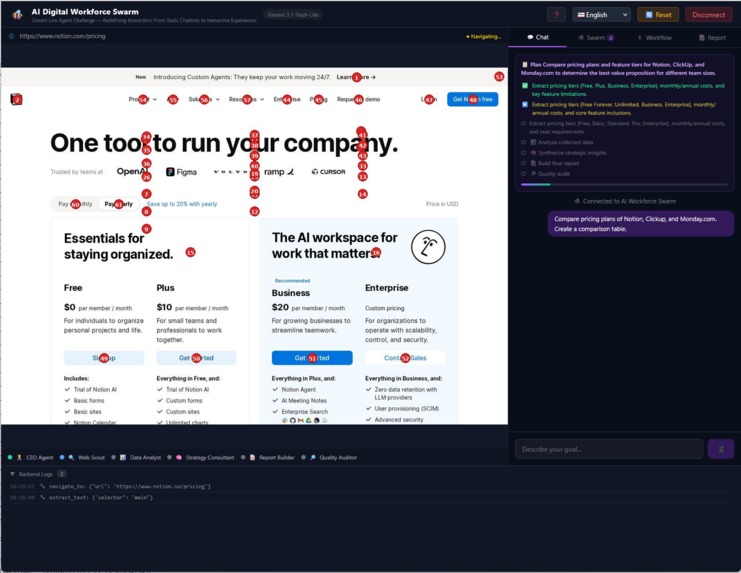Click Request a demo in Notion navbar
Viewport: 741px width, 573px height.
[358, 99]
